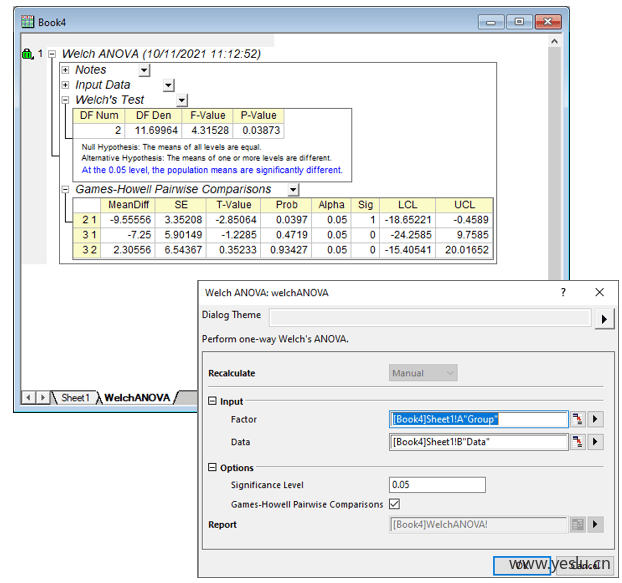Expand the Notes section

coord(65,70)
